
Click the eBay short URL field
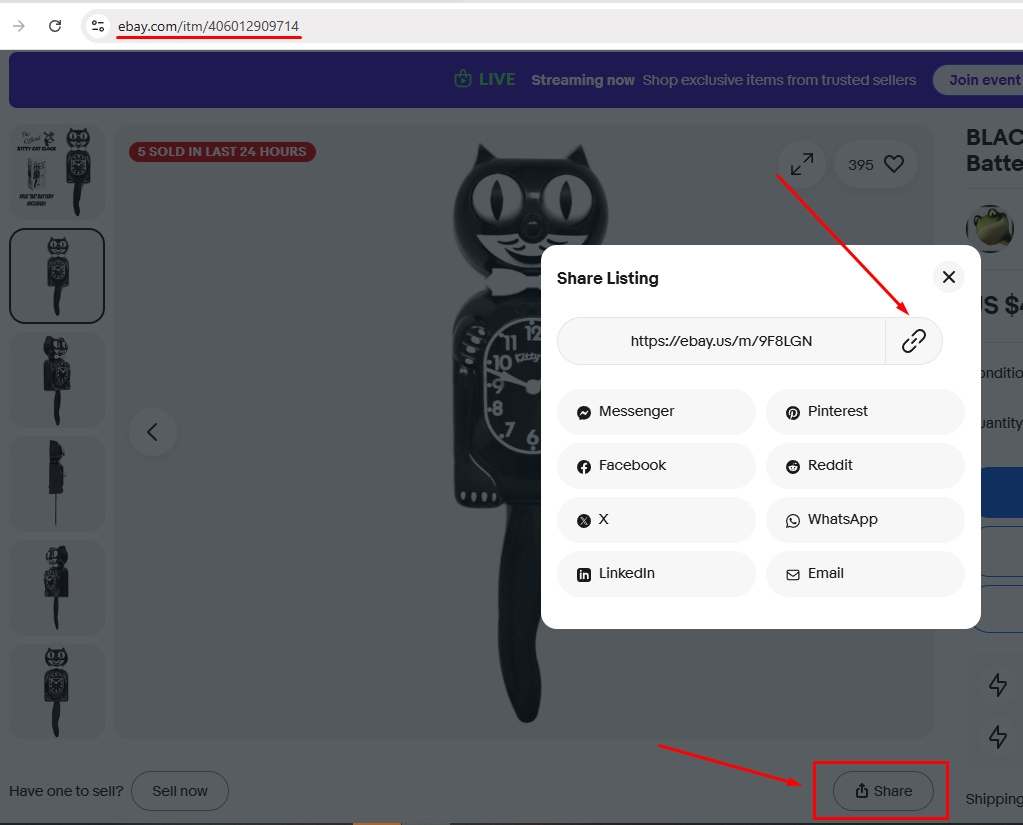[721, 341]
